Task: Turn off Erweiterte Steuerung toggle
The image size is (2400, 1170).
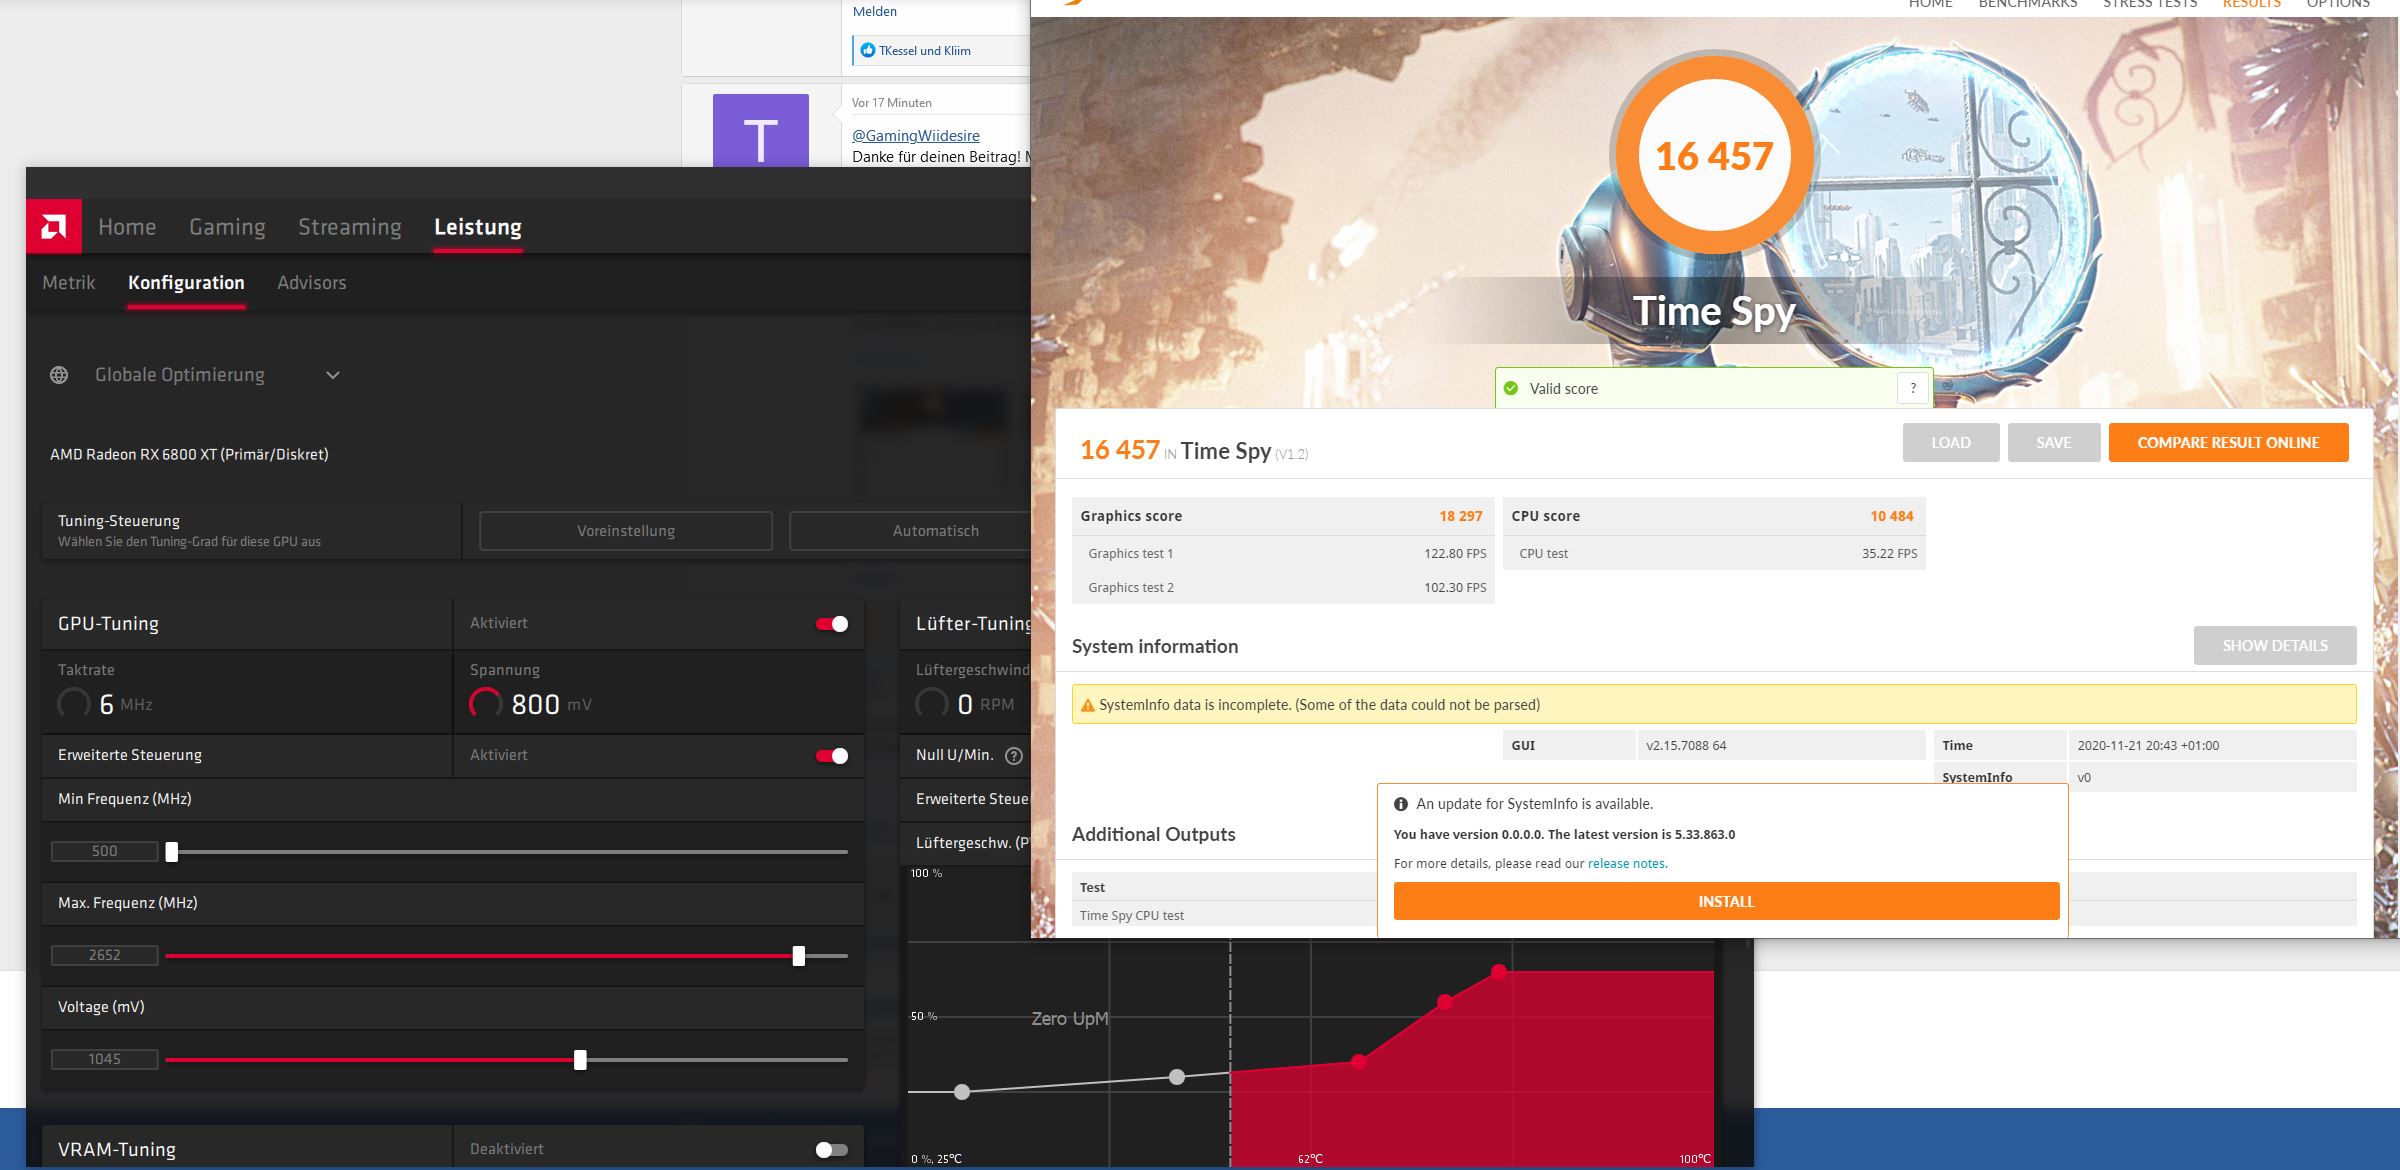Action: coord(832,756)
